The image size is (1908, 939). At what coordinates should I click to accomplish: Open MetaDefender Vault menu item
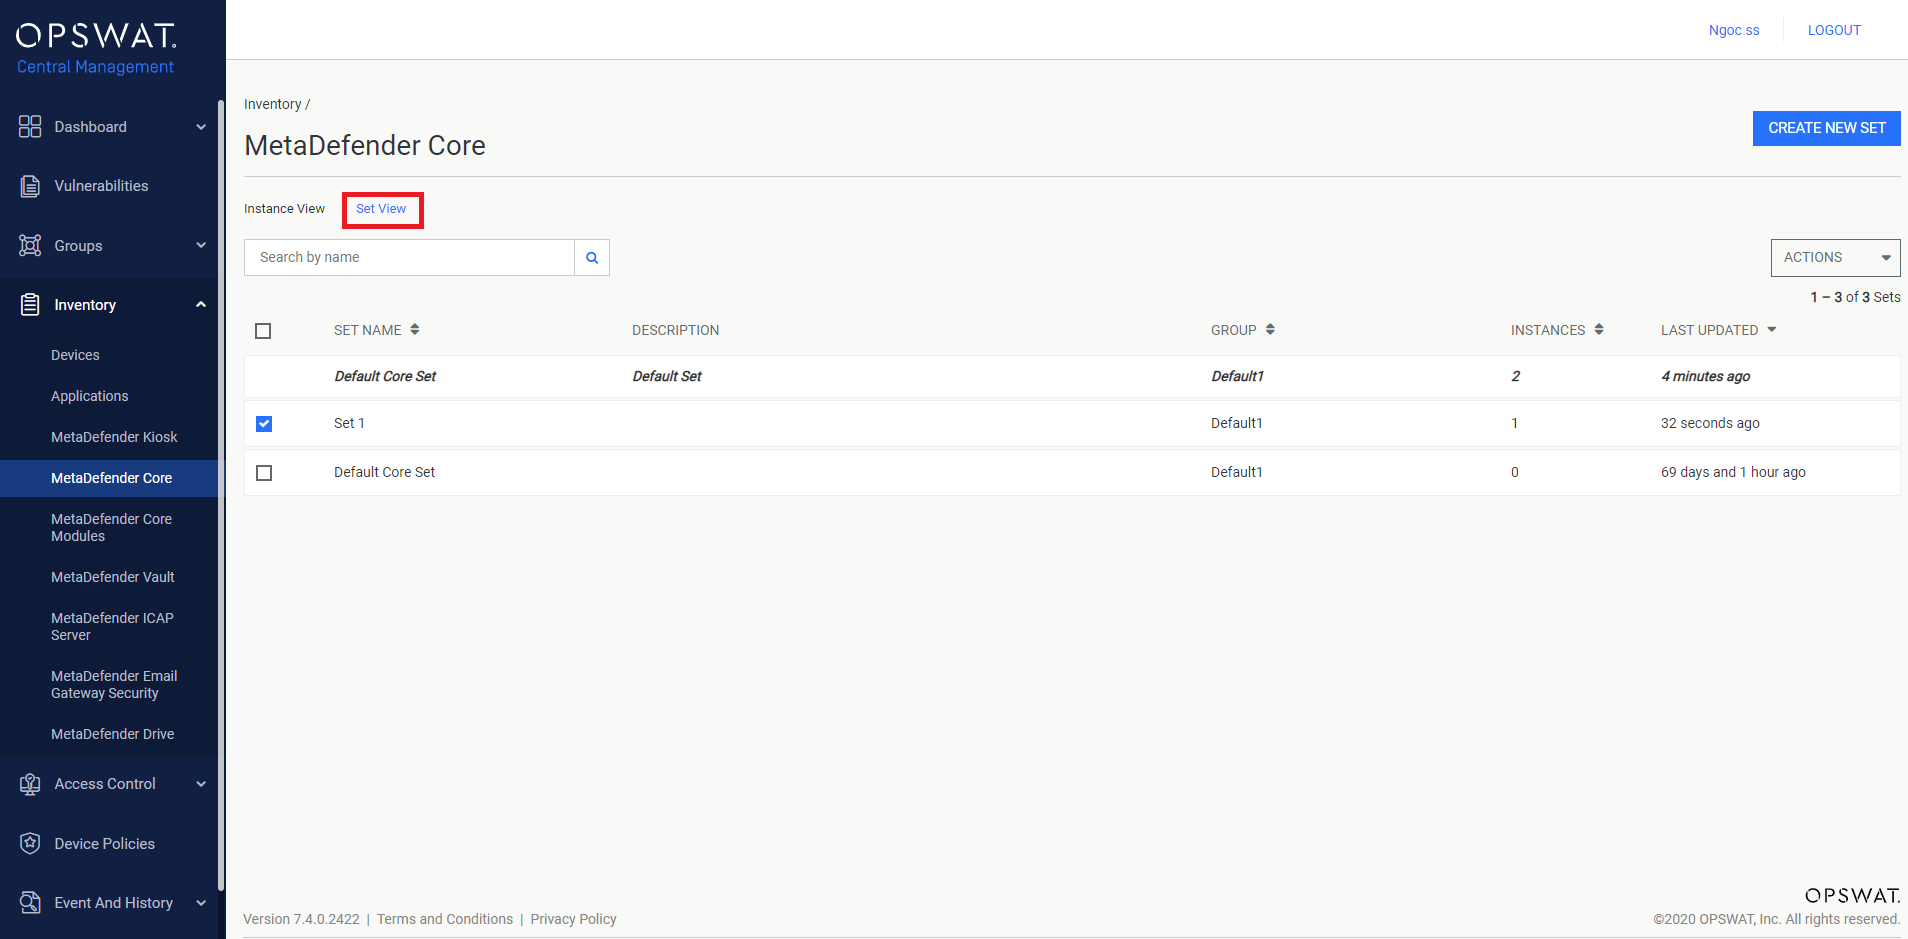[x=113, y=577]
